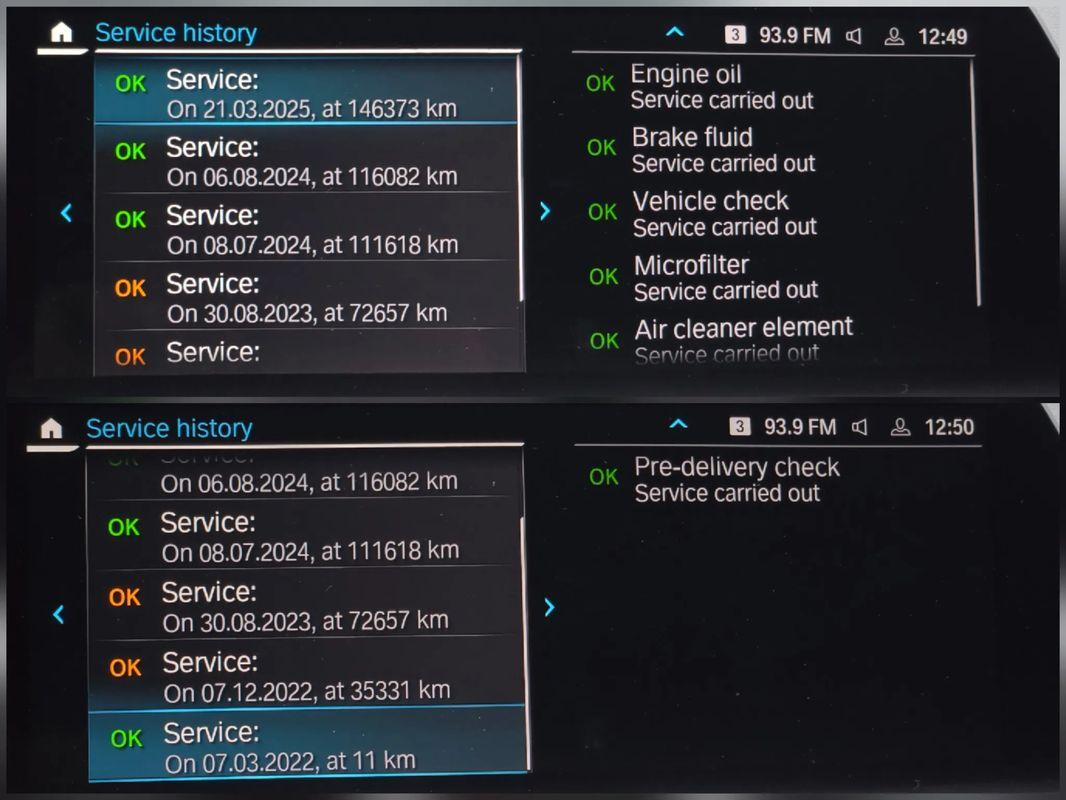
Task: Open the mute speaker icon beside 12:49
Action: (854, 36)
